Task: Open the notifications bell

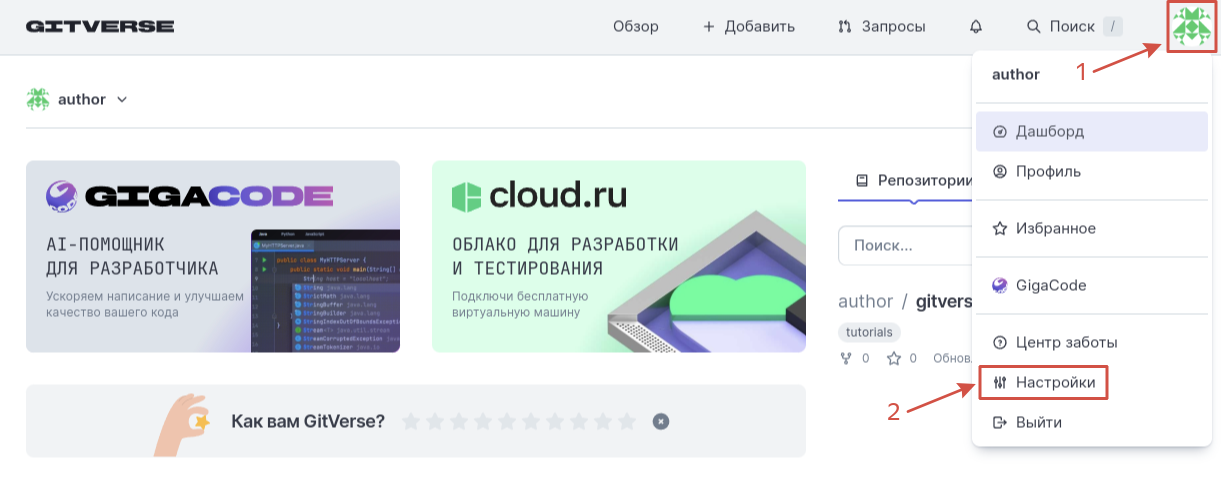Action: coord(976,26)
